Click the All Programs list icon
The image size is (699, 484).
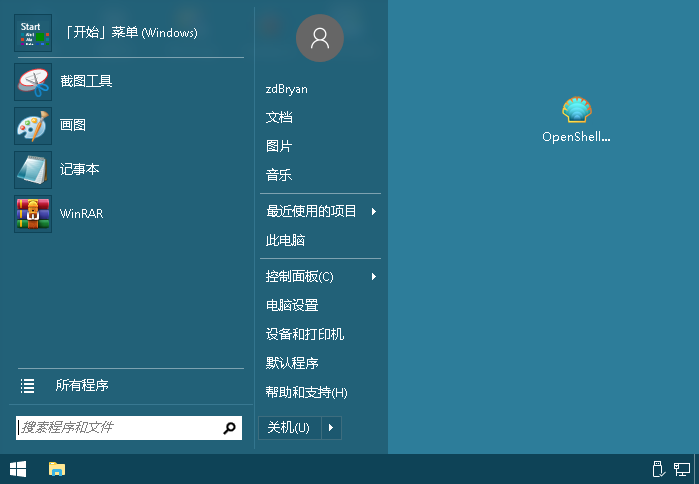[27, 386]
